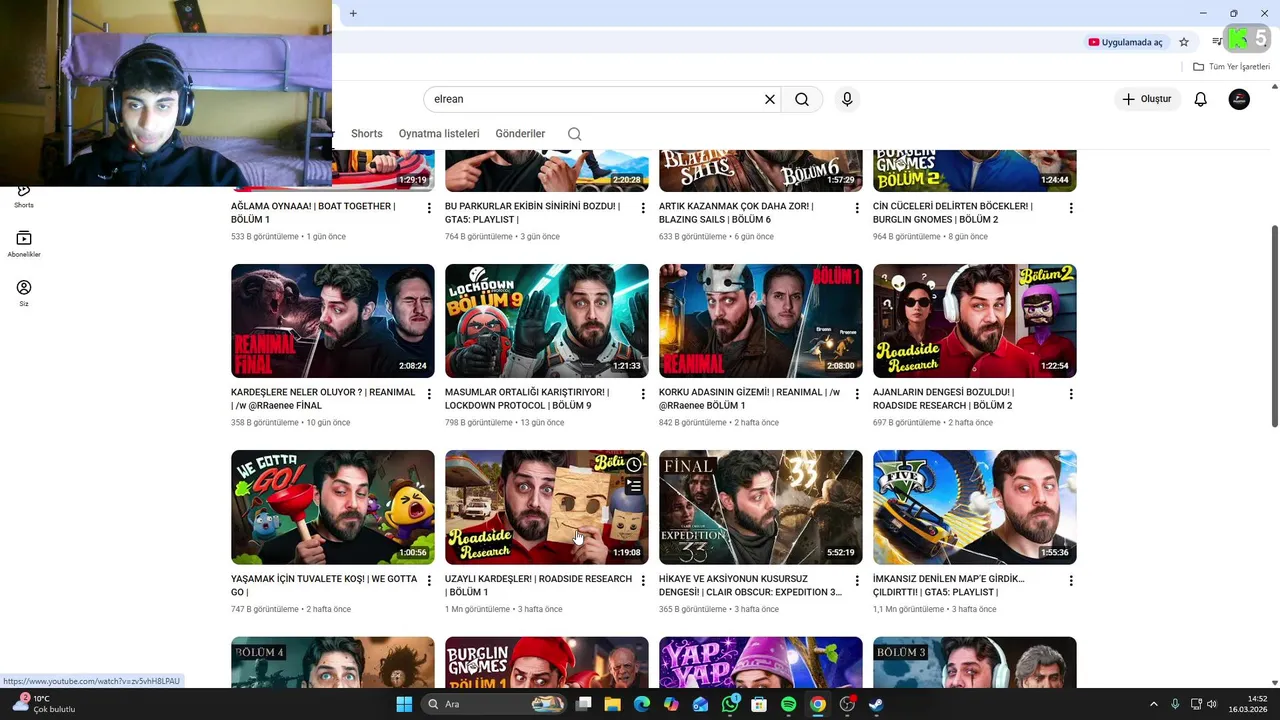Show hidden system tray icons
Screen dimensions: 1280x720
click(1154, 704)
